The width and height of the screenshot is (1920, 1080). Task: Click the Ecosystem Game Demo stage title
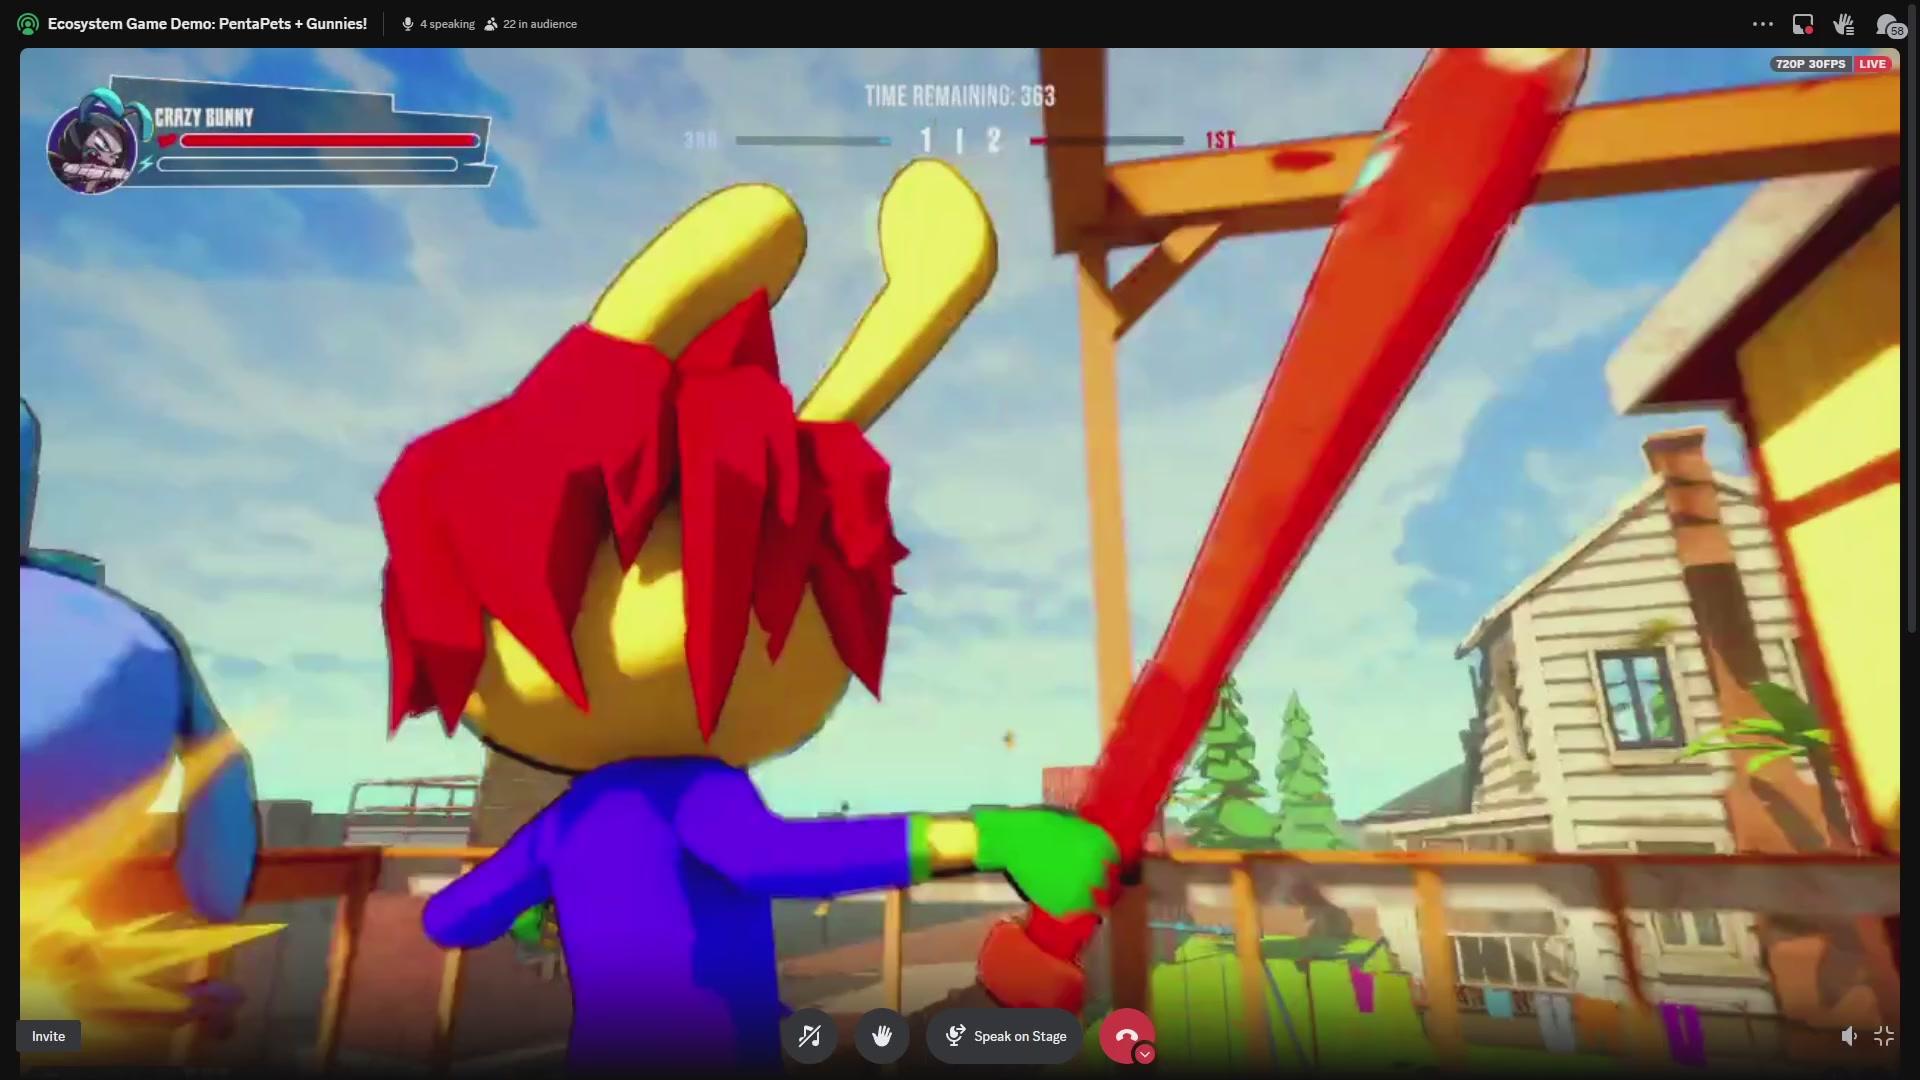[207, 24]
